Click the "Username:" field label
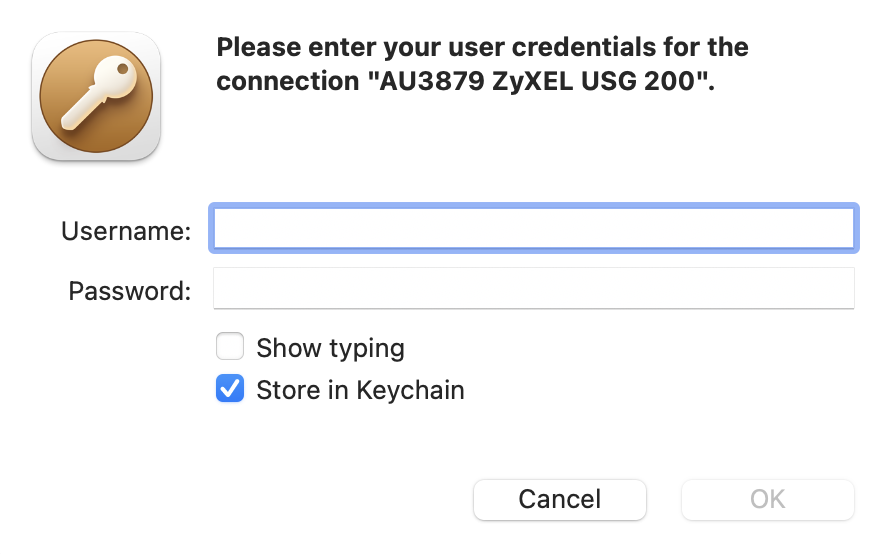 pyautogui.click(x=126, y=231)
